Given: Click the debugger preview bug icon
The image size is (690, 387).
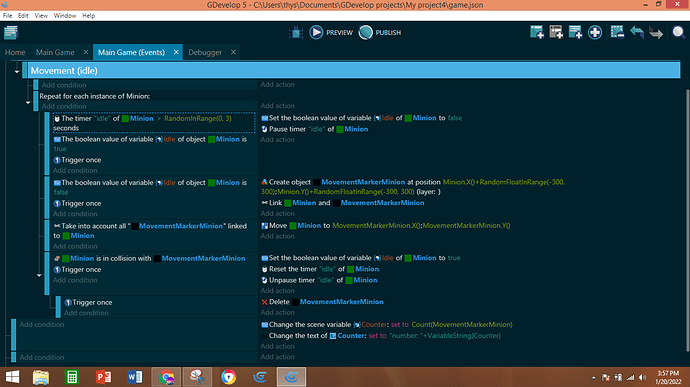Looking at the screenshot, I should [296, 33].
